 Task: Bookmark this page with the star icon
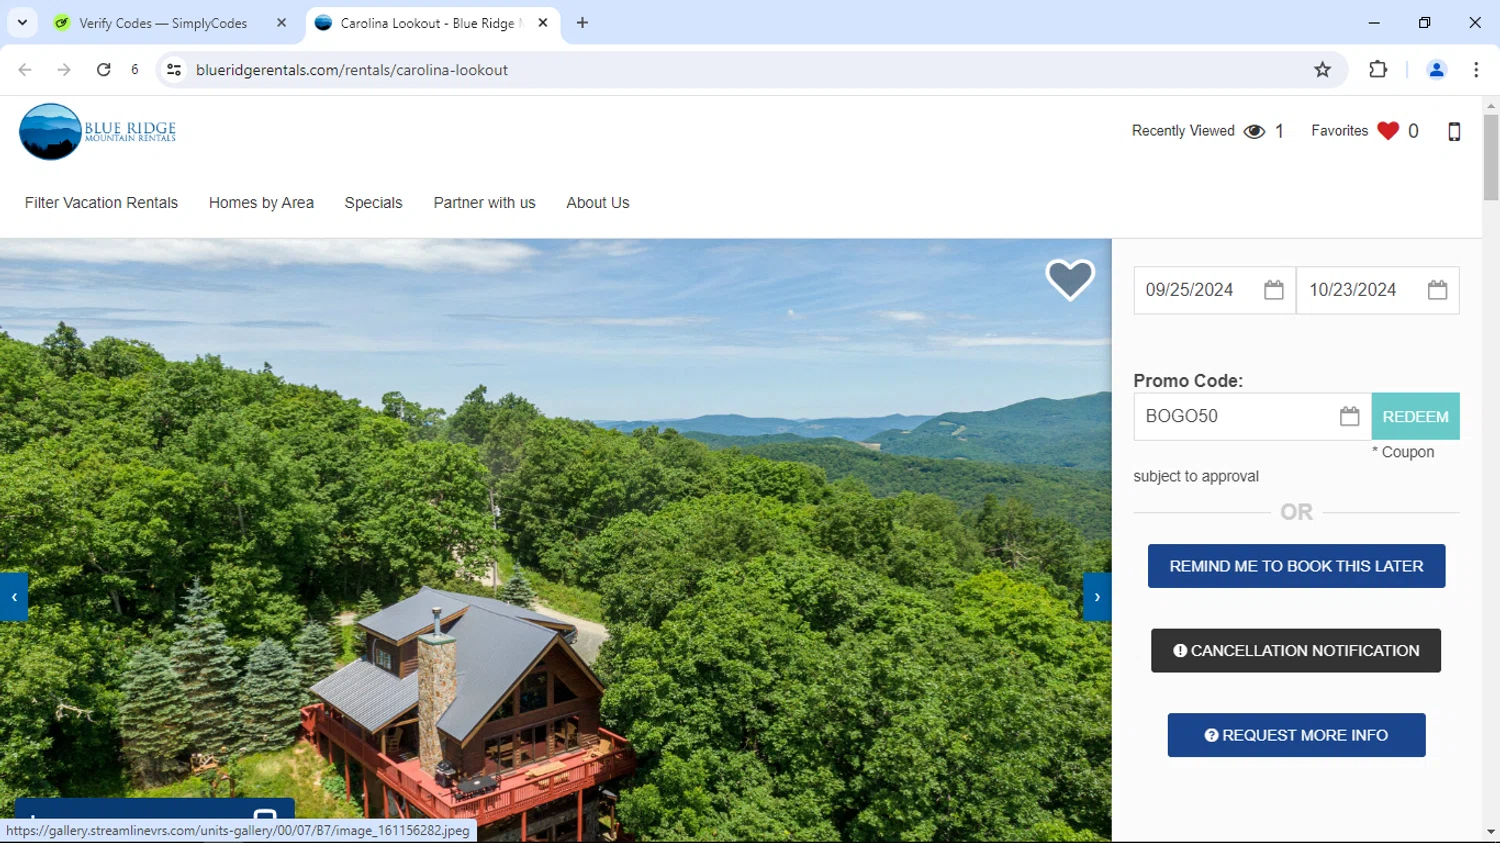pyautogui.click(x=1322, y=70)
